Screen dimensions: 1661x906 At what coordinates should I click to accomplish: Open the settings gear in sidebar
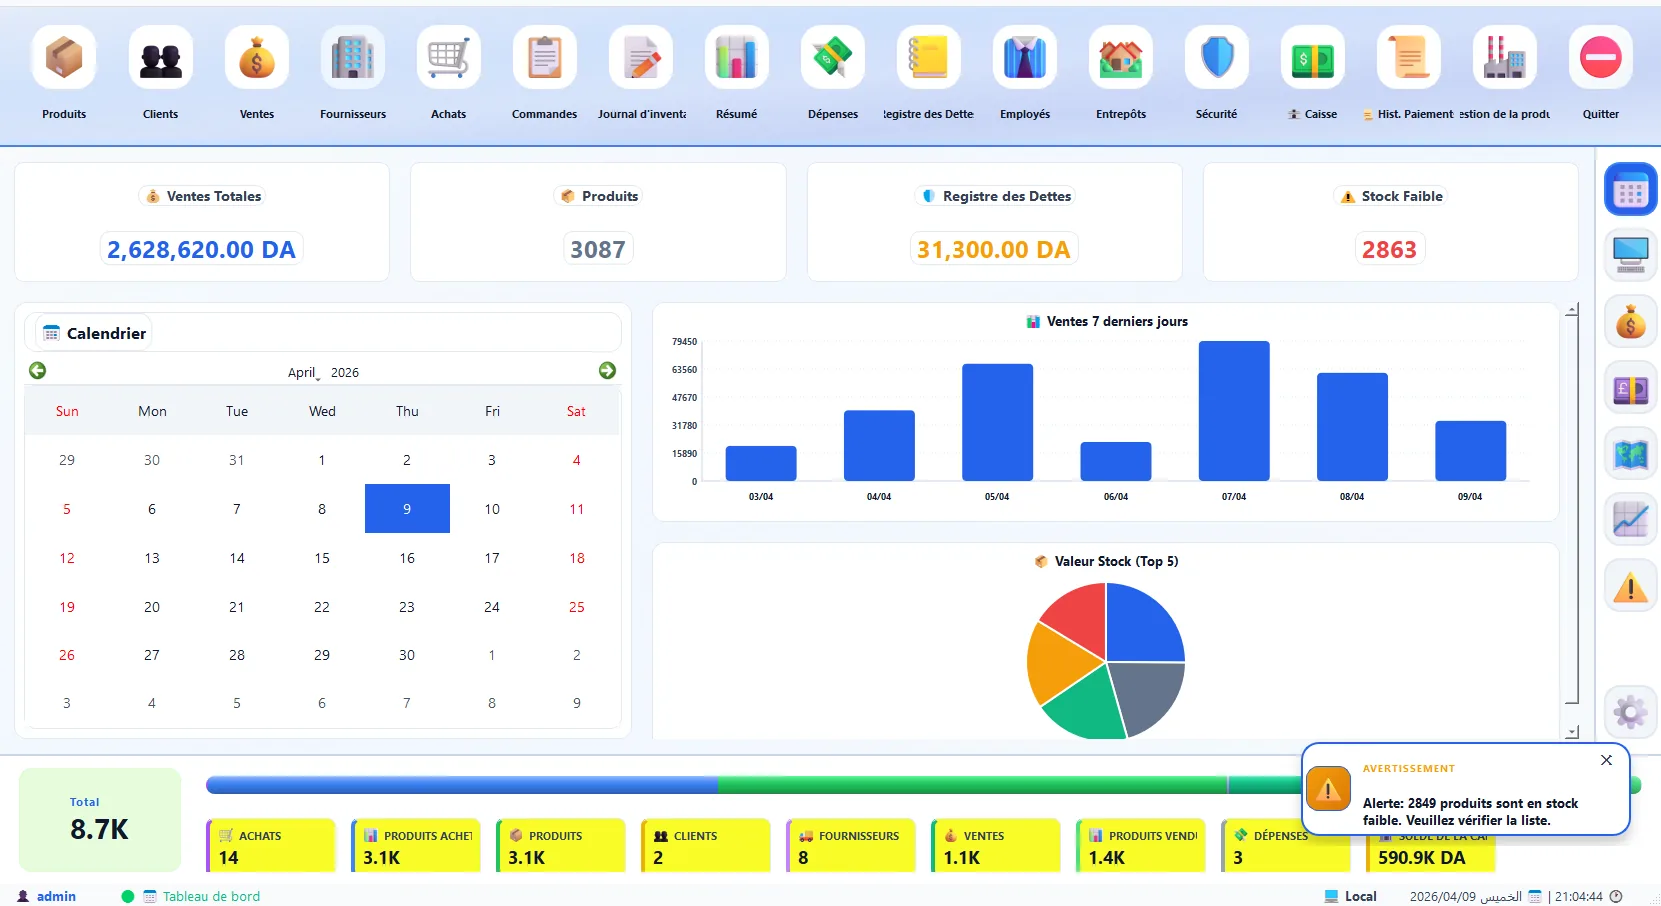(1630, 712)
